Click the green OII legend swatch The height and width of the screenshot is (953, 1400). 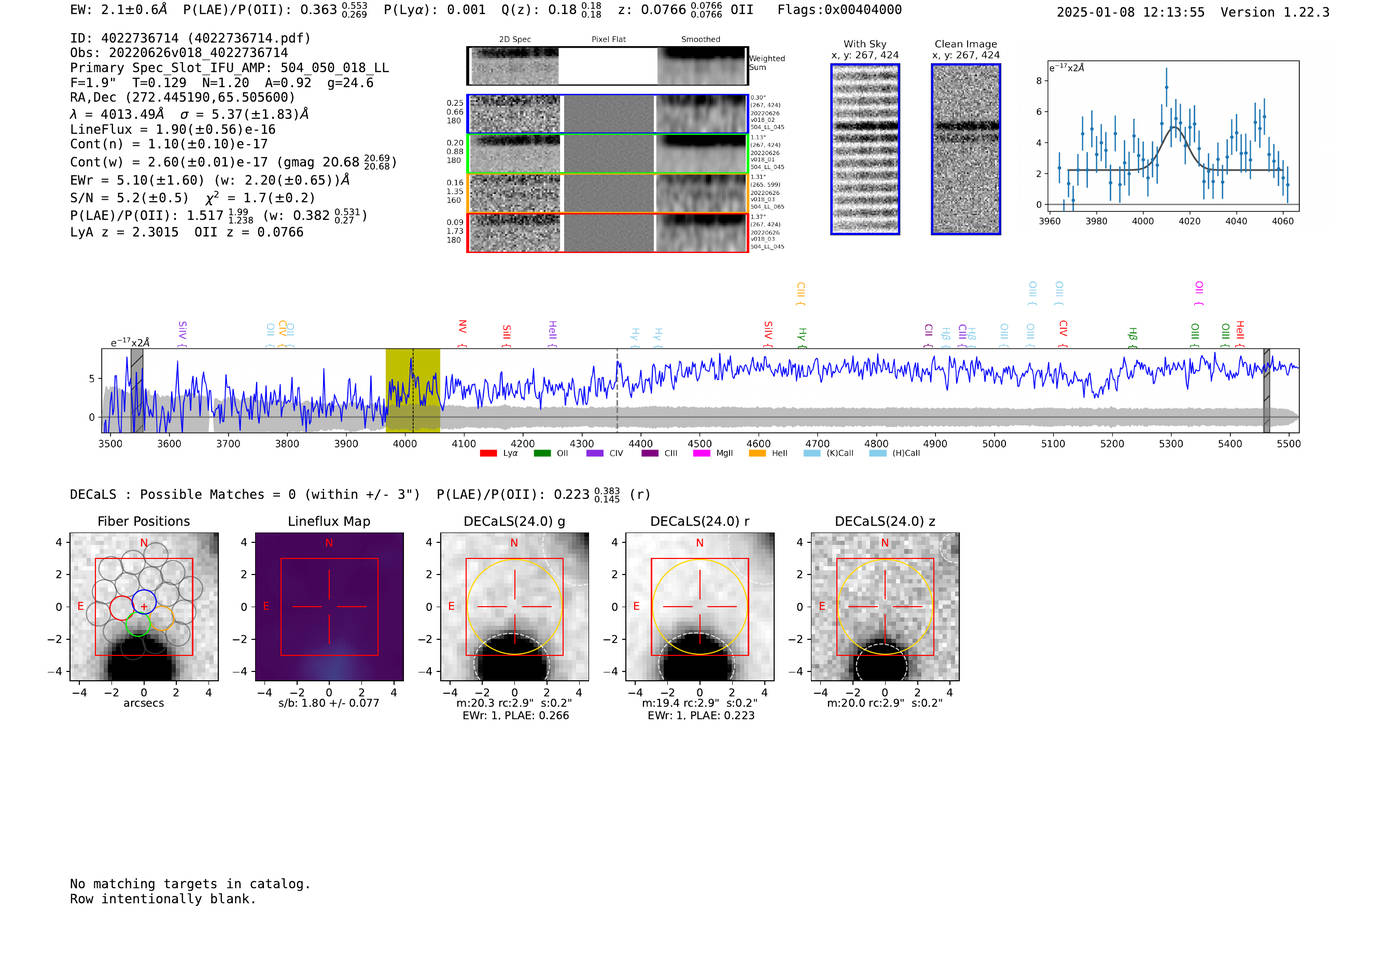pos(542,454)
